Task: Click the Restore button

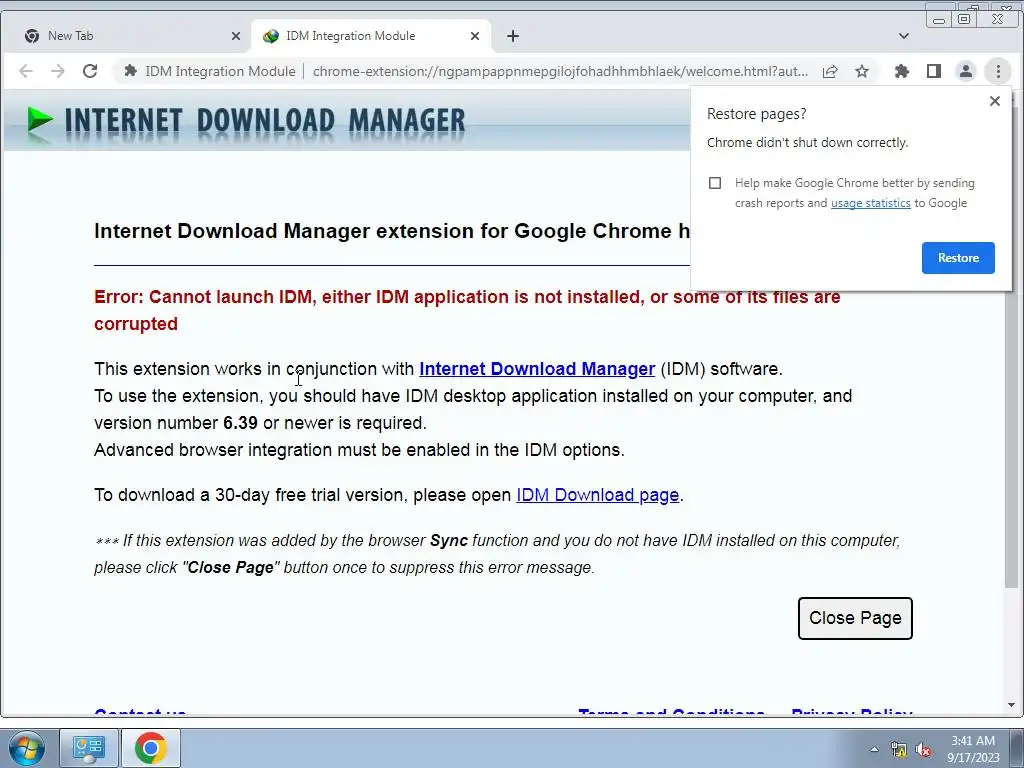Action: [x=958, y=258]
